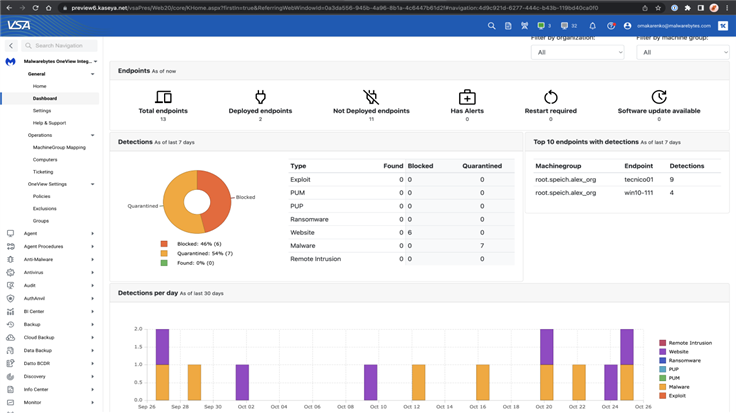Expand the Data Backup menu arrow
Screen dimensions: 736x413
pyautogui.click(x=92, y=351)
